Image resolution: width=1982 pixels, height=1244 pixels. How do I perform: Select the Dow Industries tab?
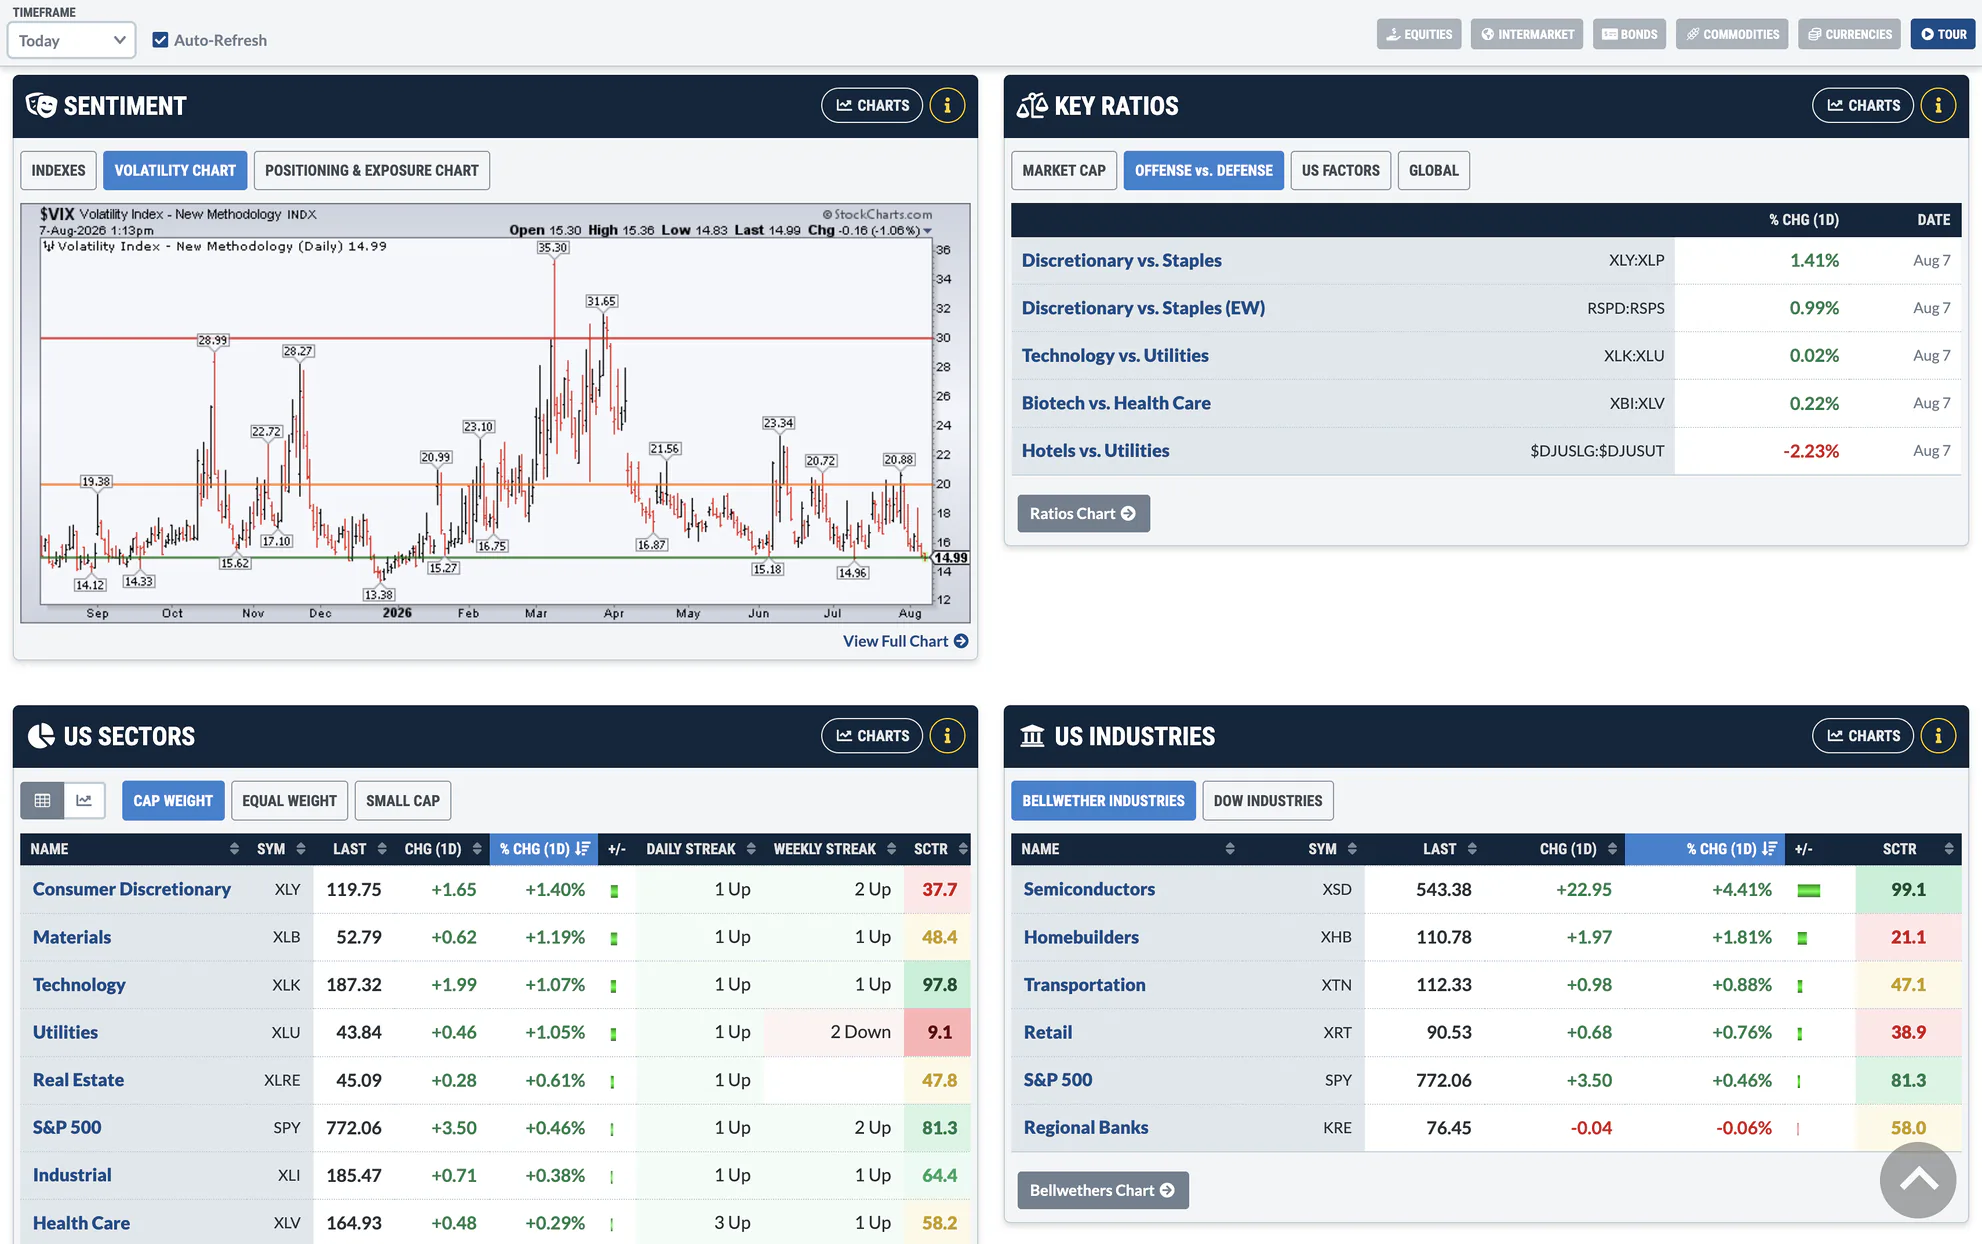click(x=1267, y=801)
